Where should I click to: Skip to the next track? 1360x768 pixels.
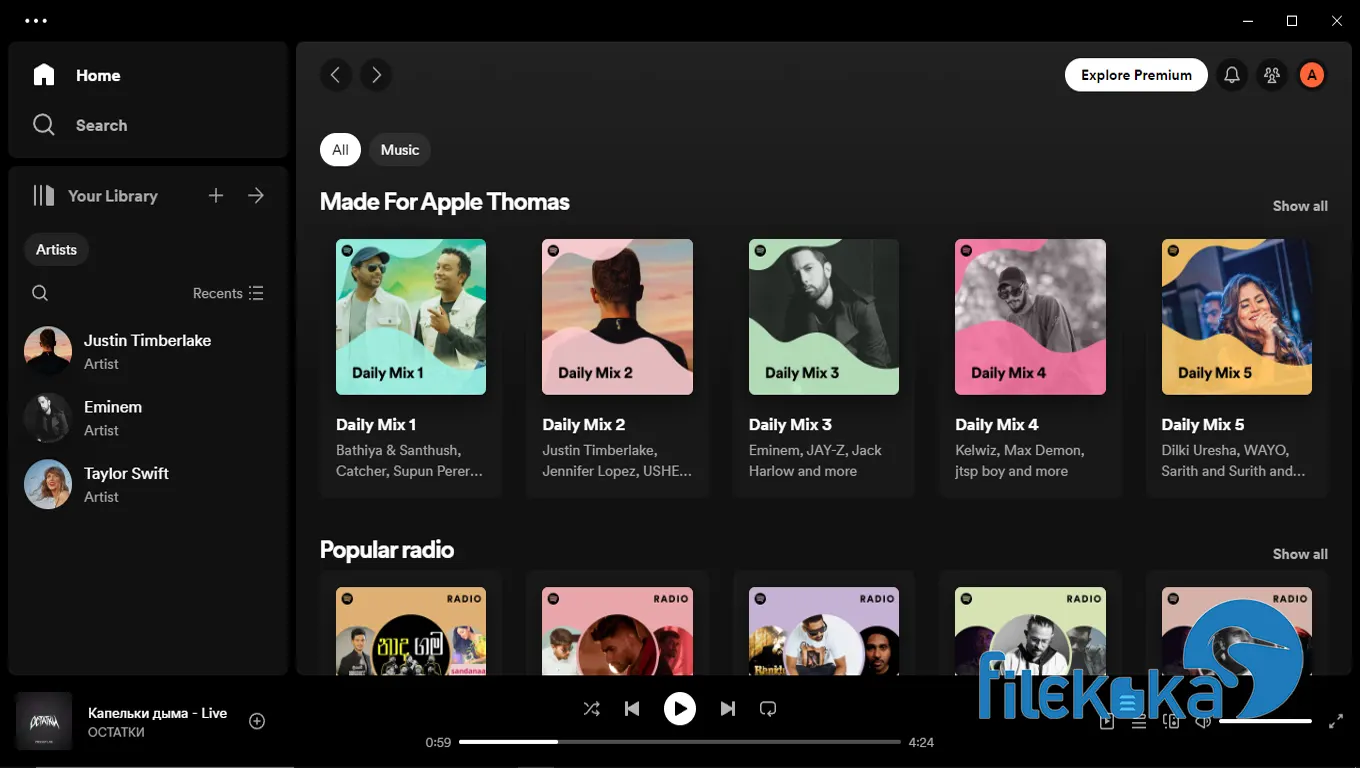[728, 709]
